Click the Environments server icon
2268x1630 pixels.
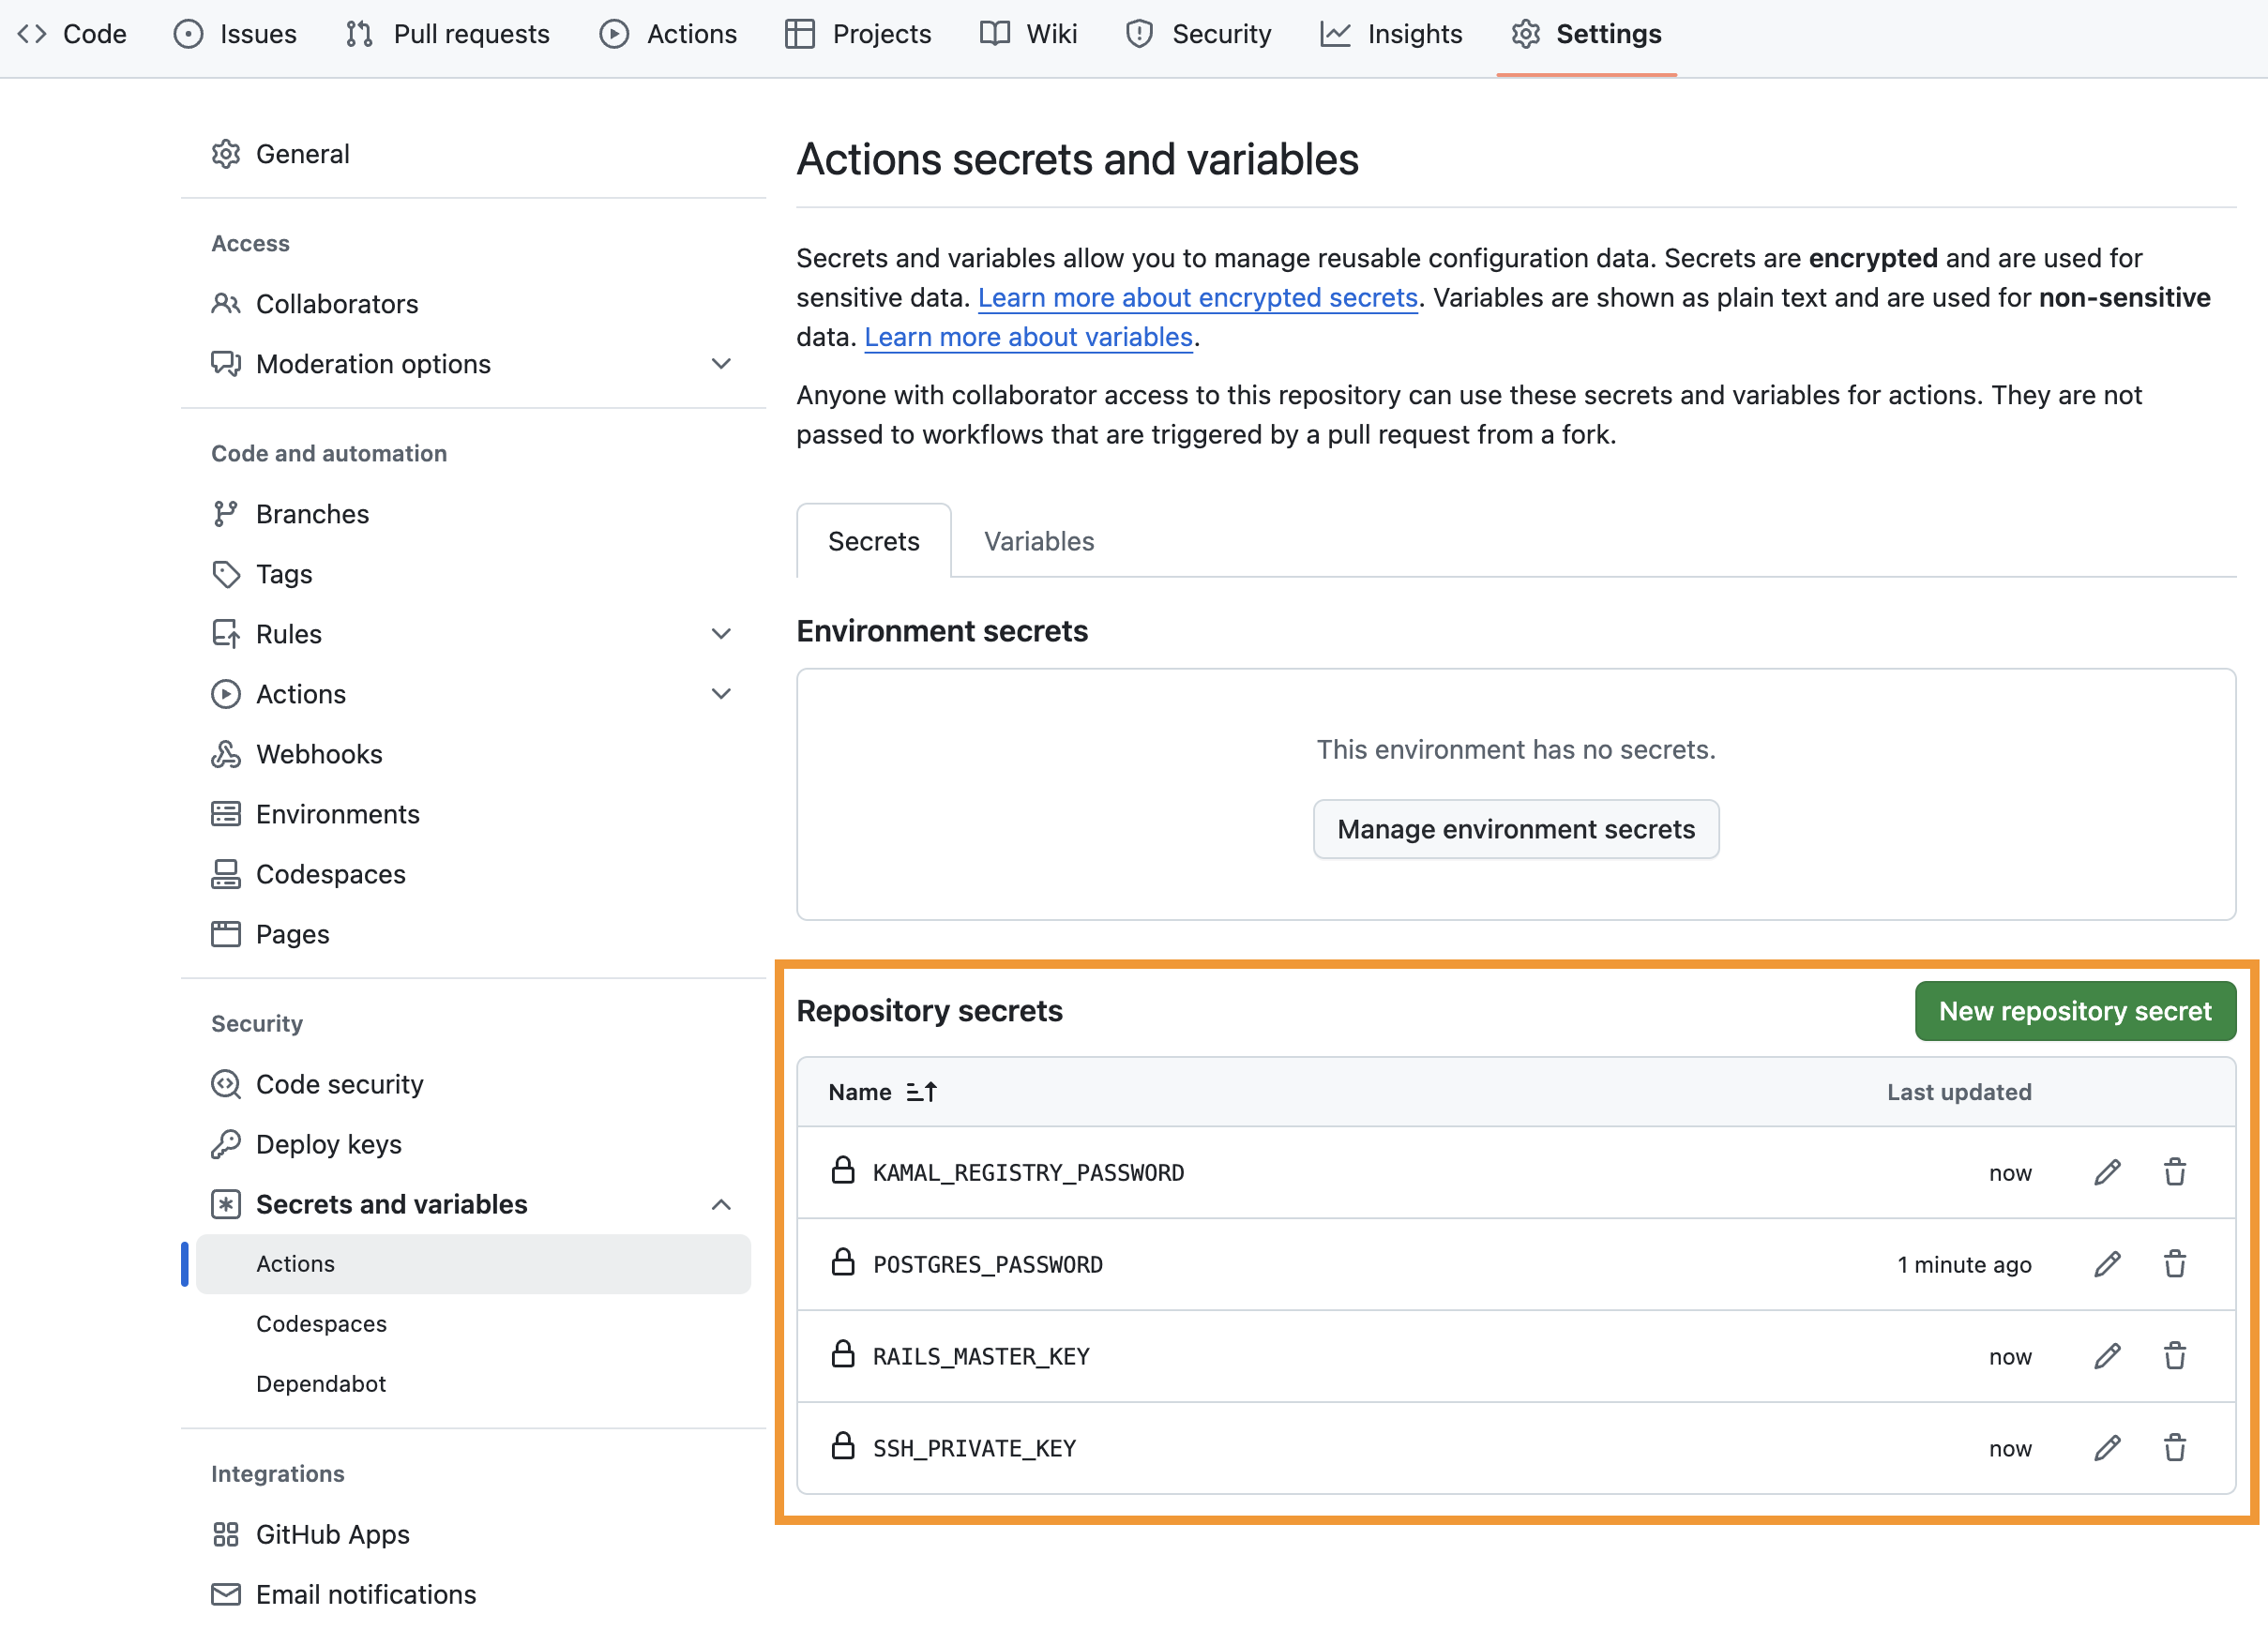coord(226,814)
